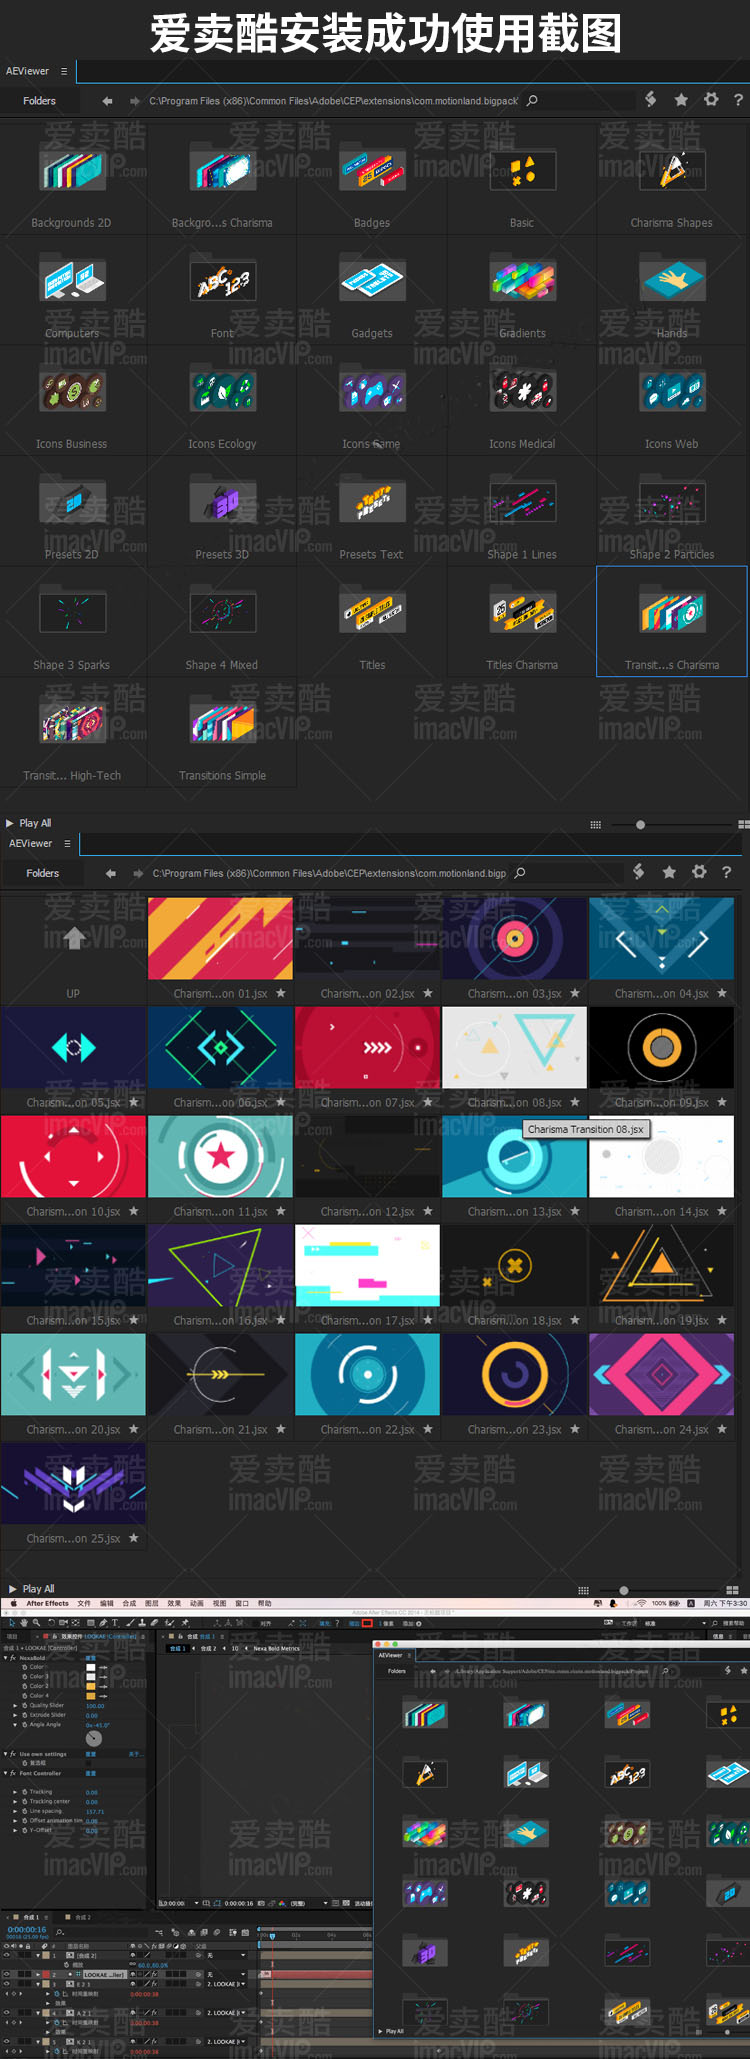The height and width of the screenshot is (2059, 750).
Task: Select the After Effects Eraser tool
Action: tap(154, 1623)
